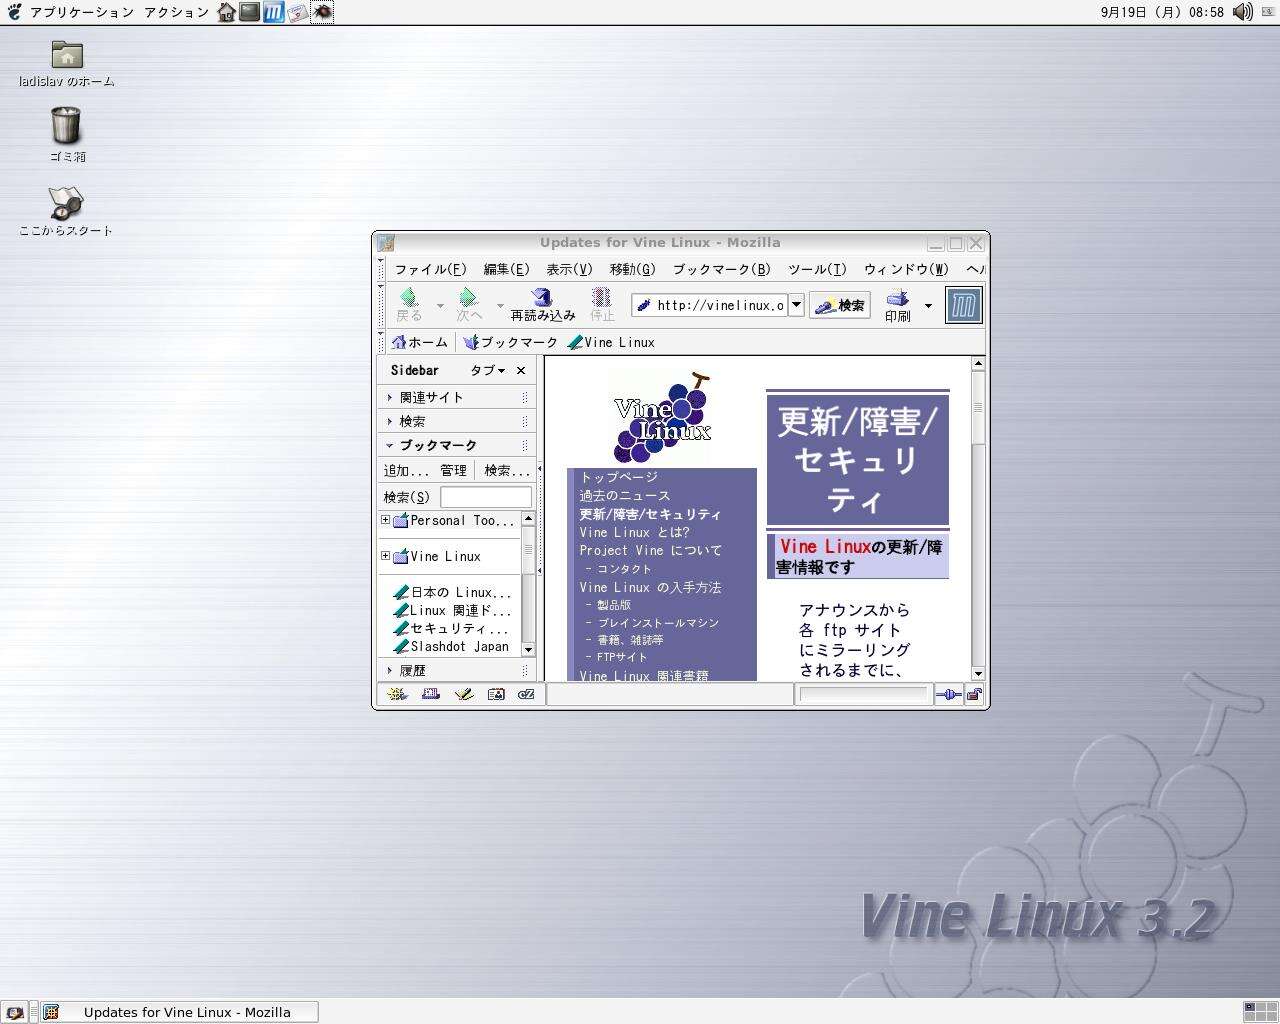Open the Address Book icon in status bar
The image size is (1280, 1024).
pos(495,694)
